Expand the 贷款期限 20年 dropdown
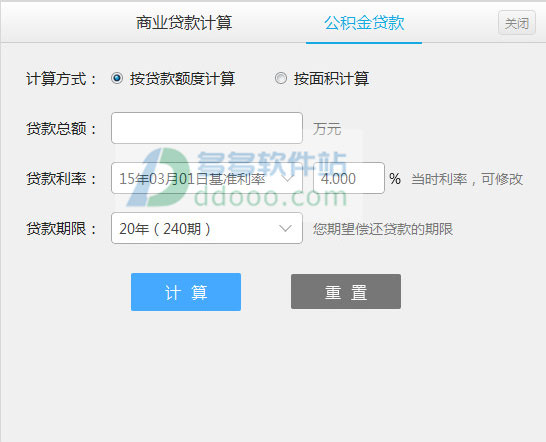This screenshot has height=442, width=546. point(207,228)
